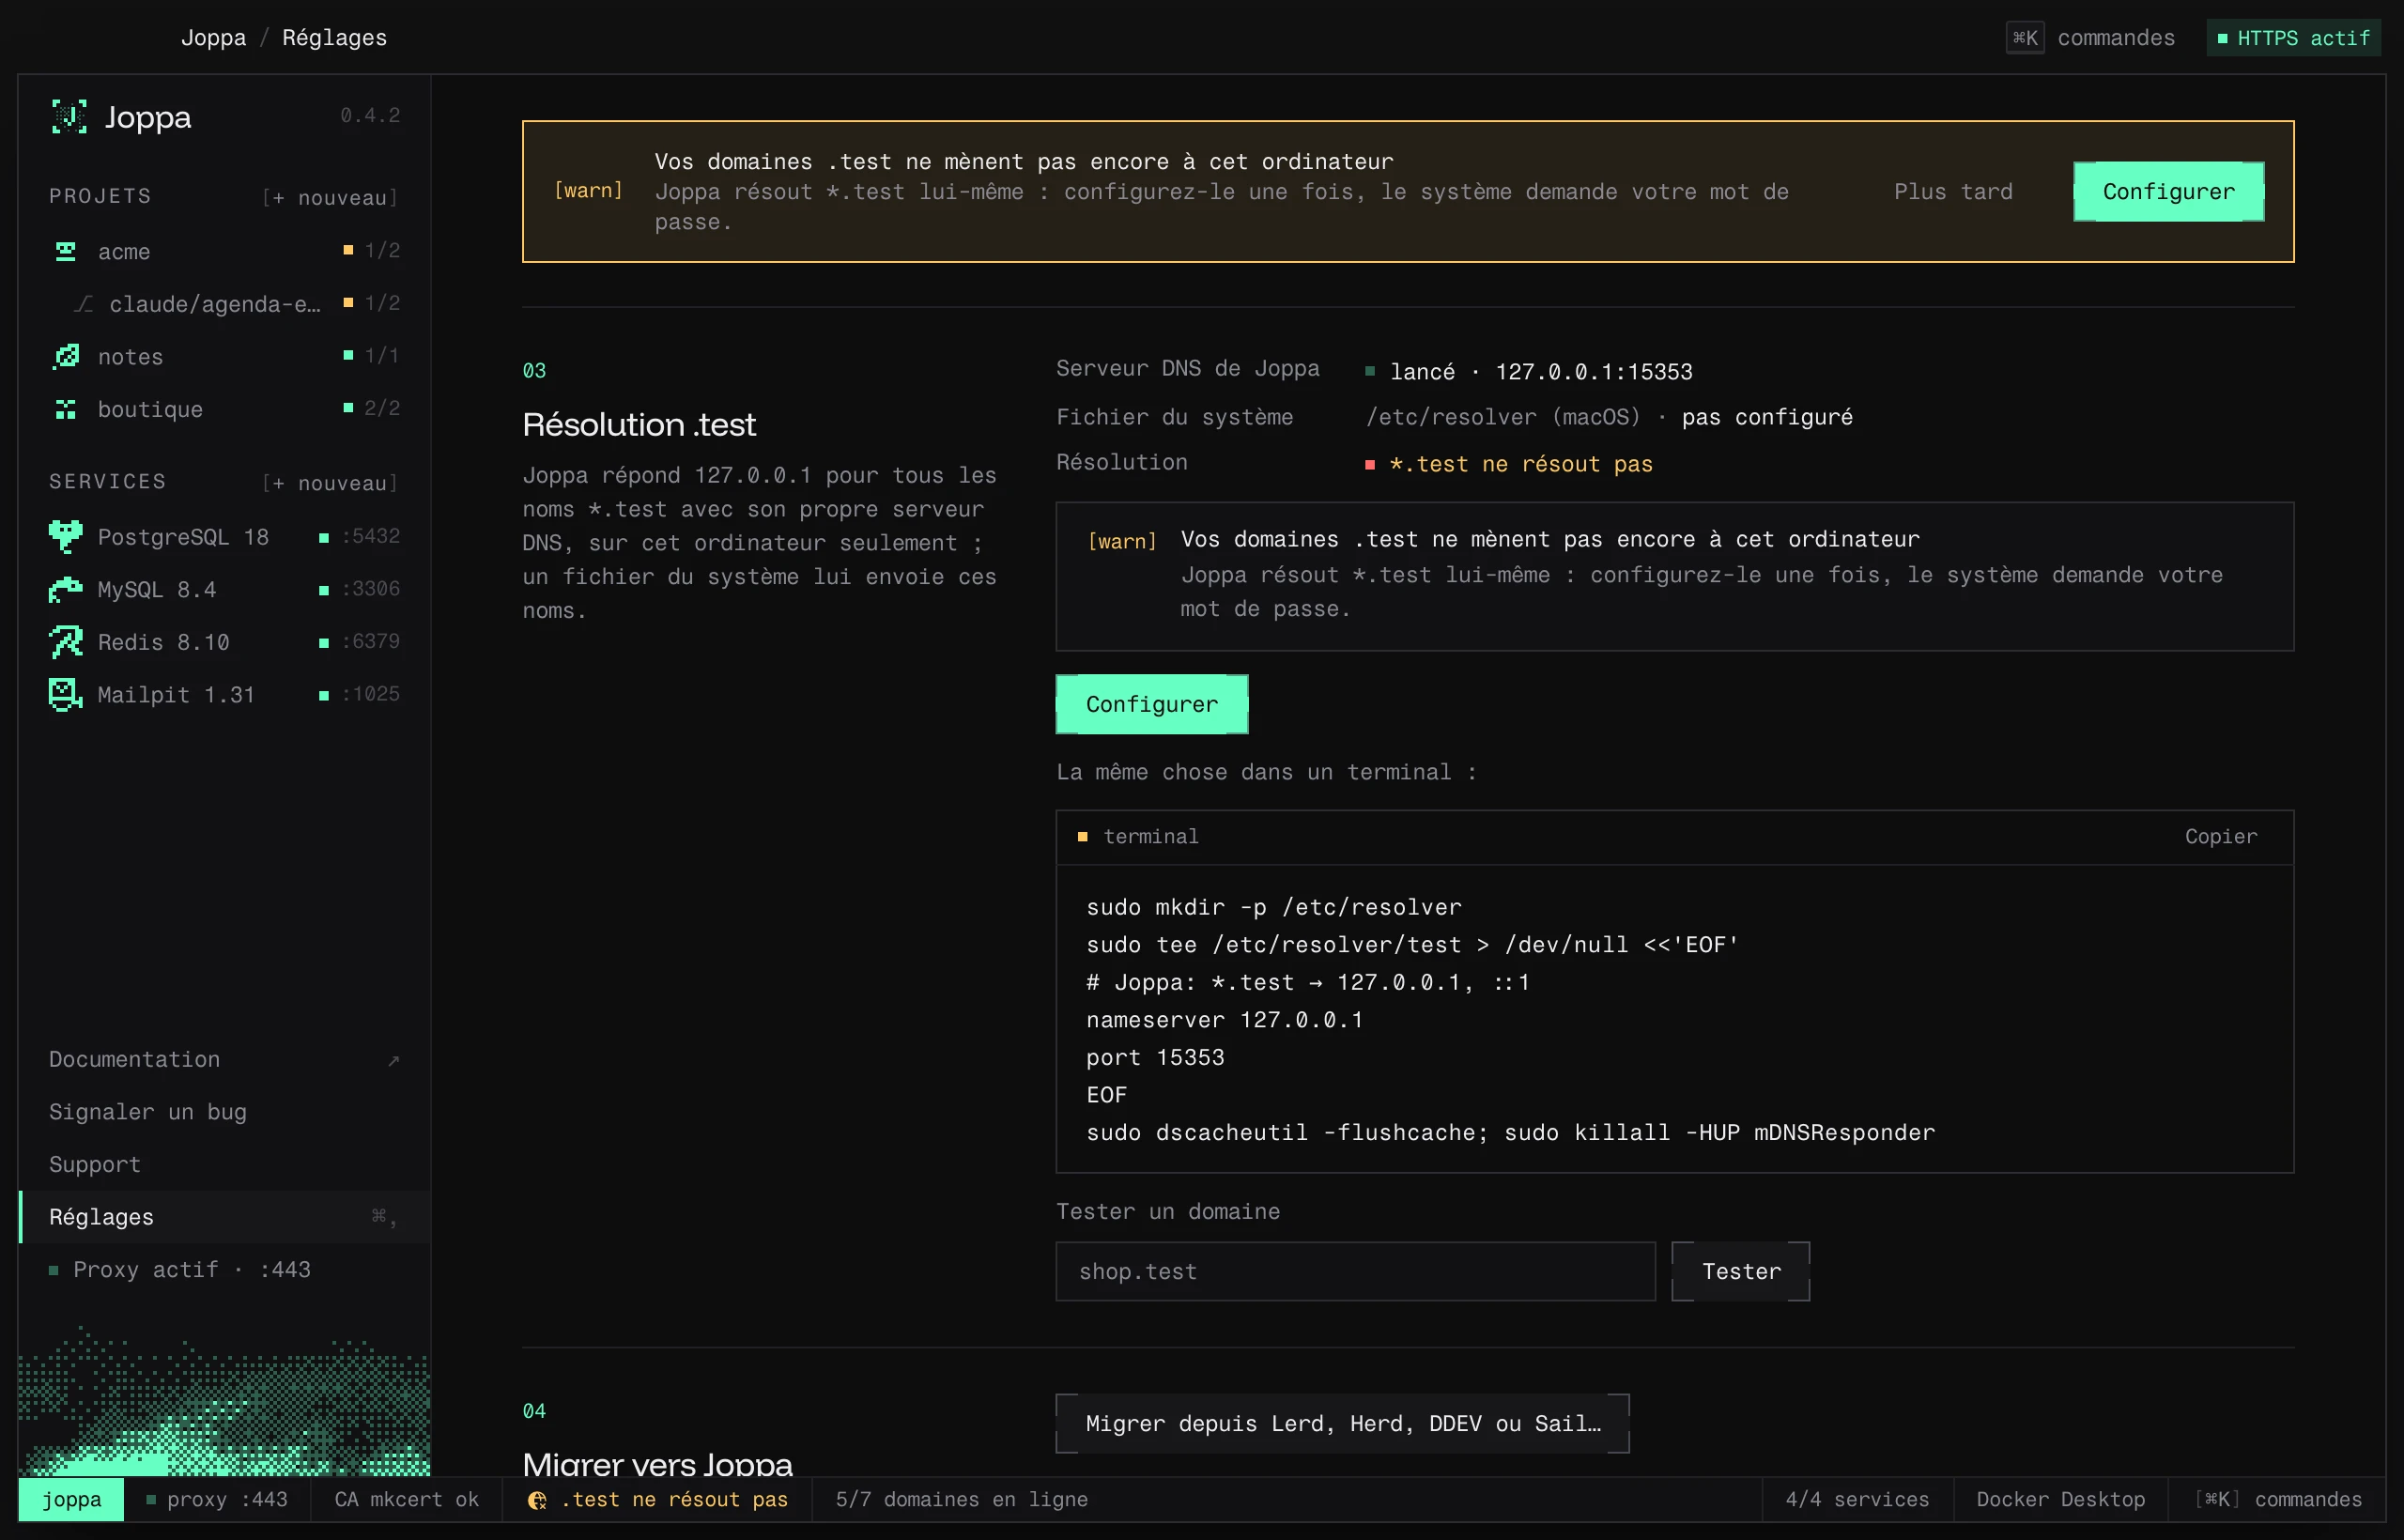Image resolution: width=2404 pixels, height=1540 pixels.
Task: Click the Joppa breadcrumb in header
Action: [x=213, y=37]
